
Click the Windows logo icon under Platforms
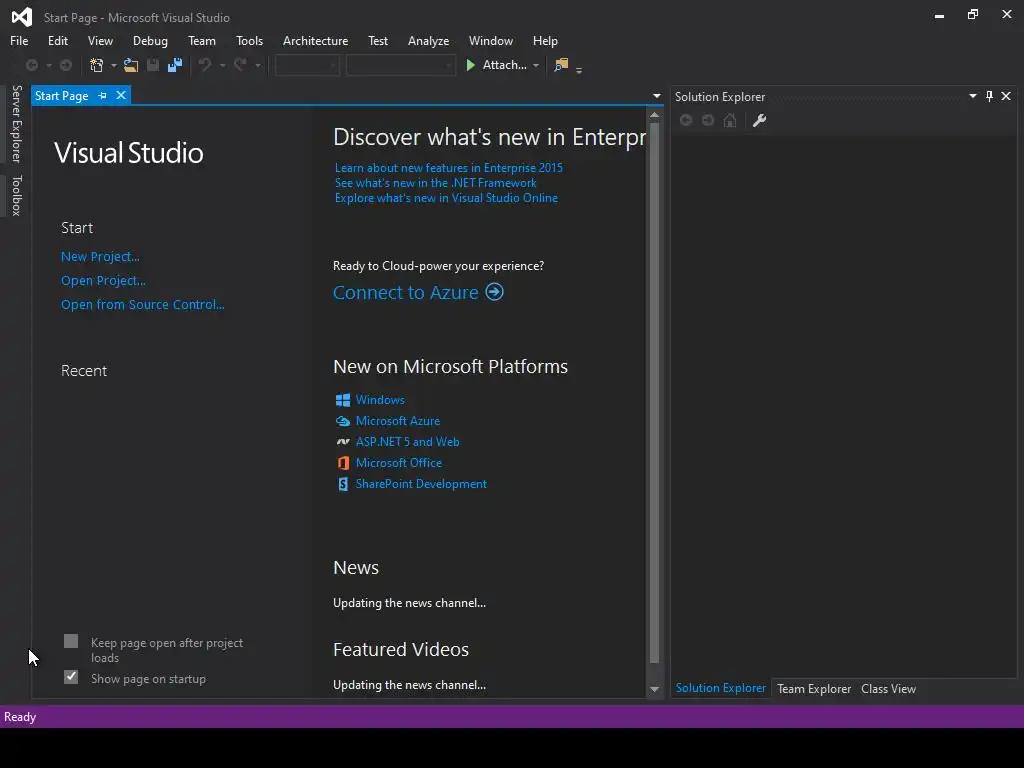click(x=343, y=400)
